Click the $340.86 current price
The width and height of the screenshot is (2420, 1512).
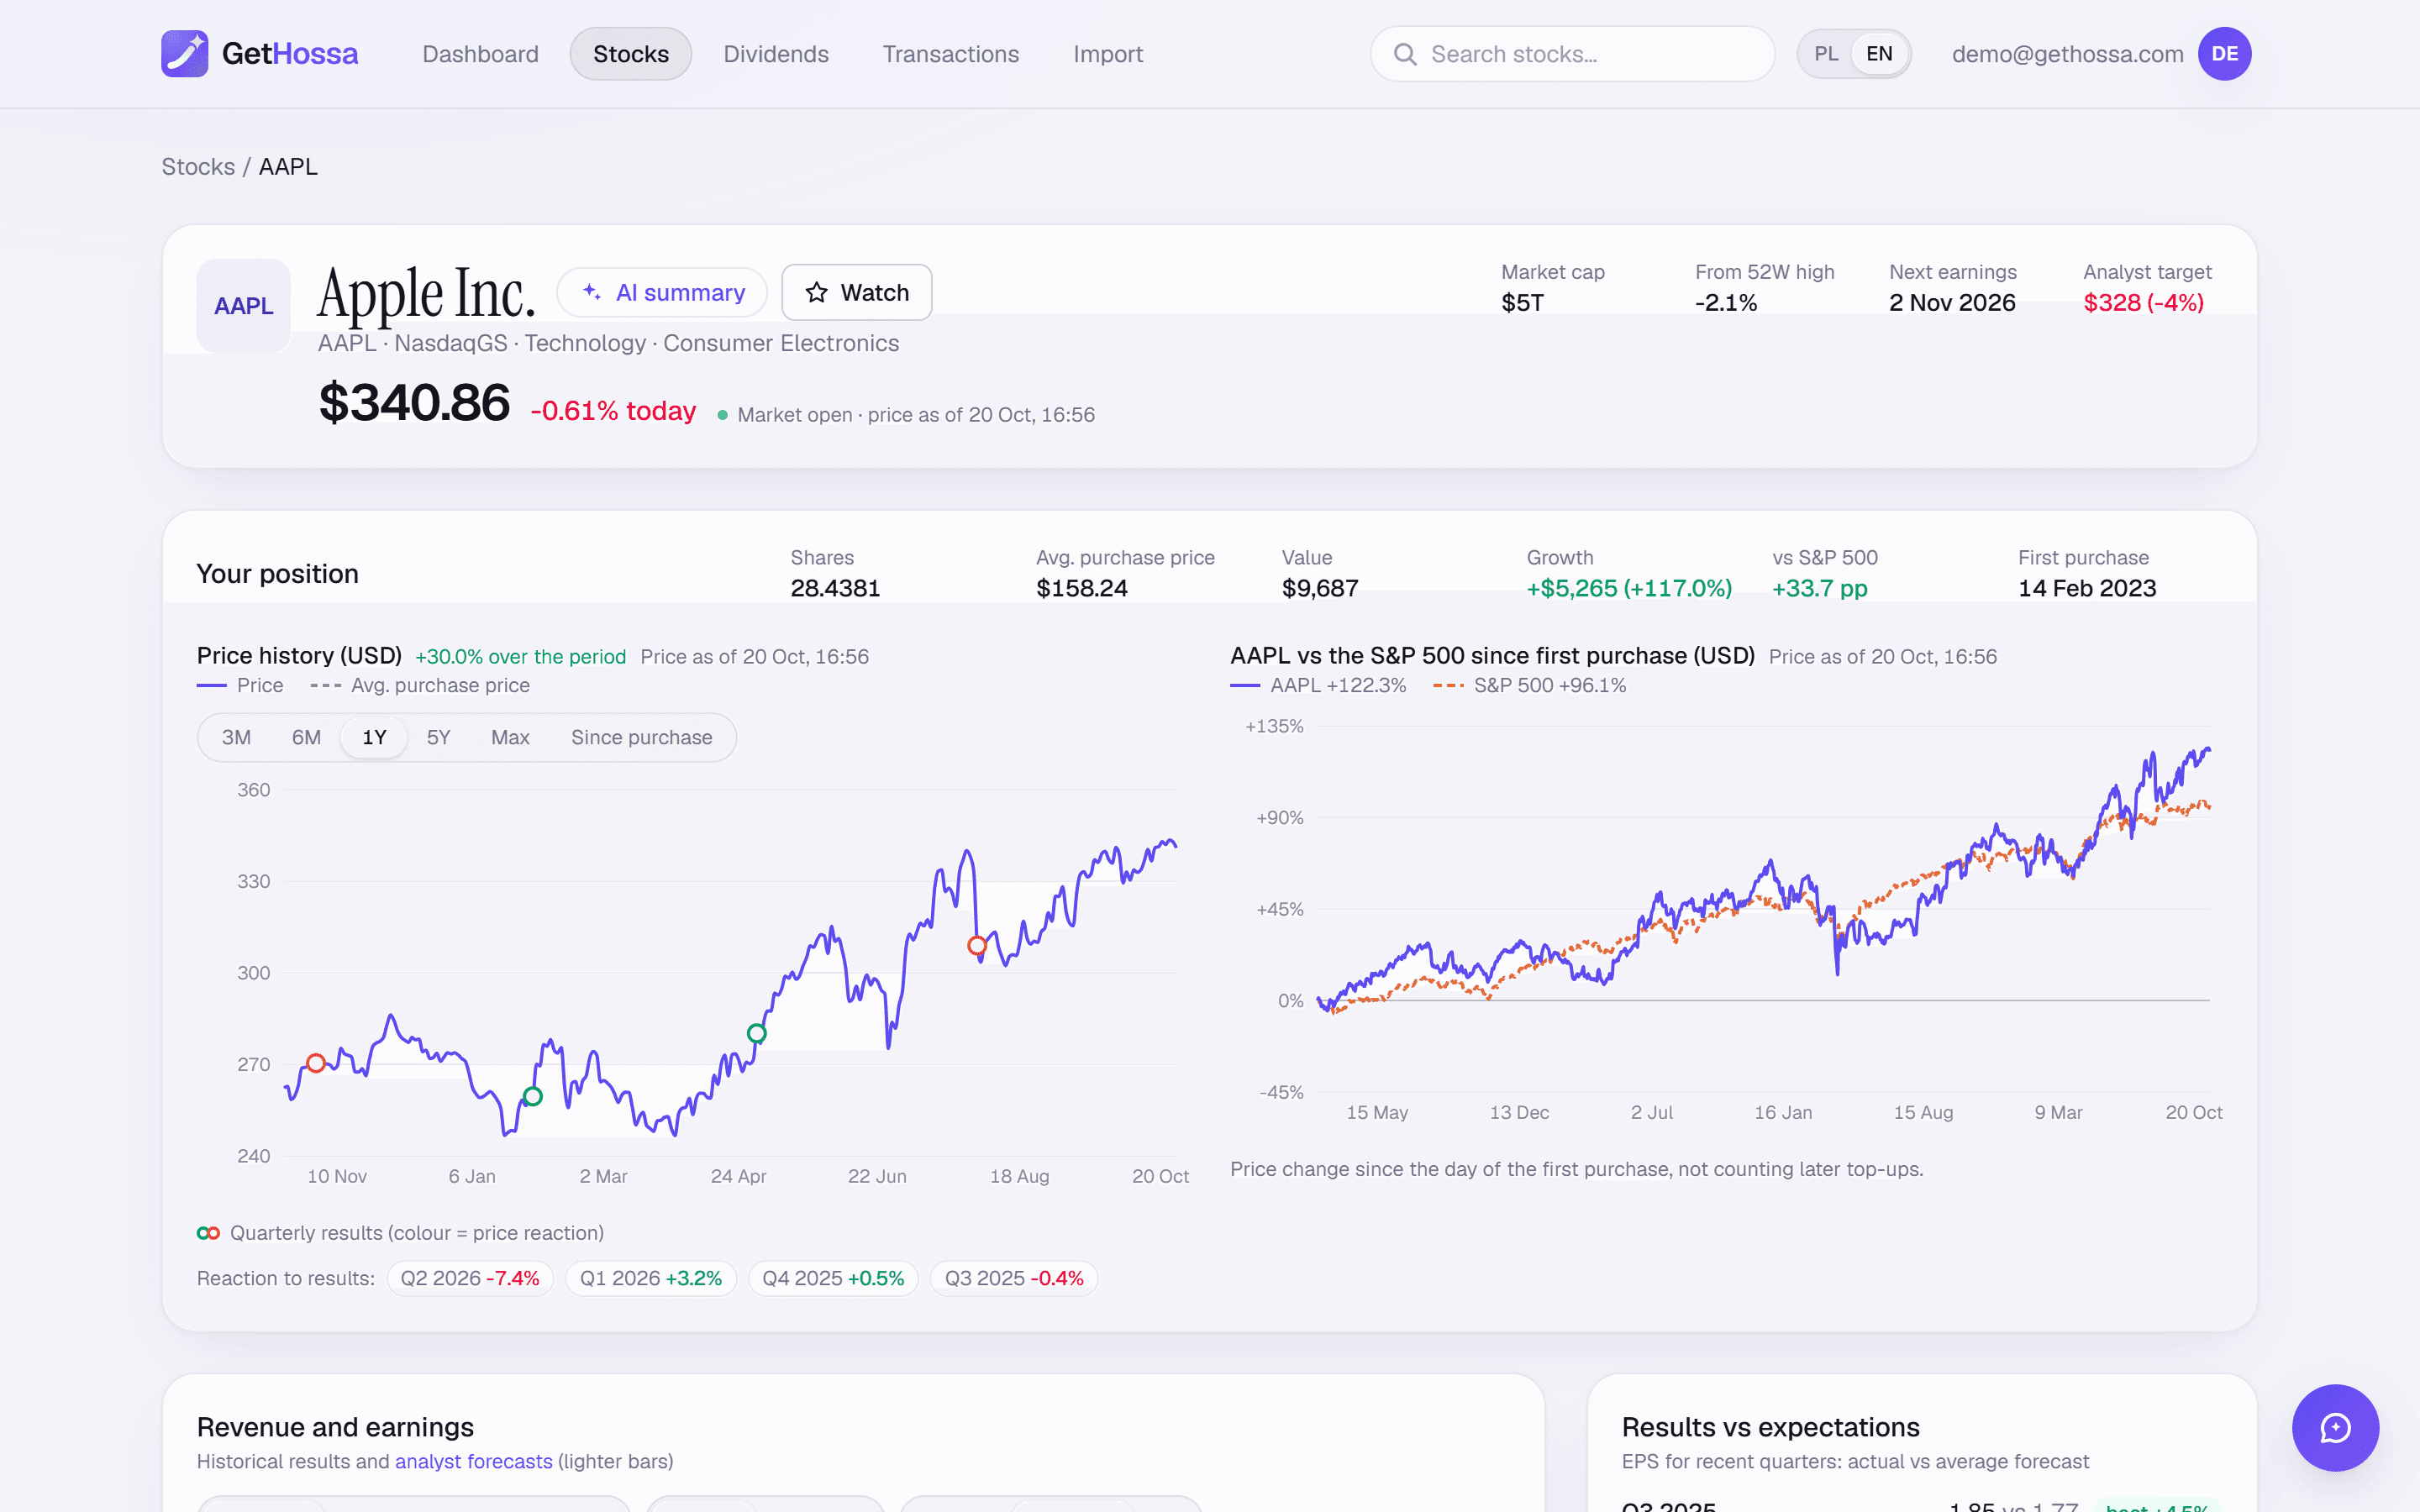pos(414,403)
